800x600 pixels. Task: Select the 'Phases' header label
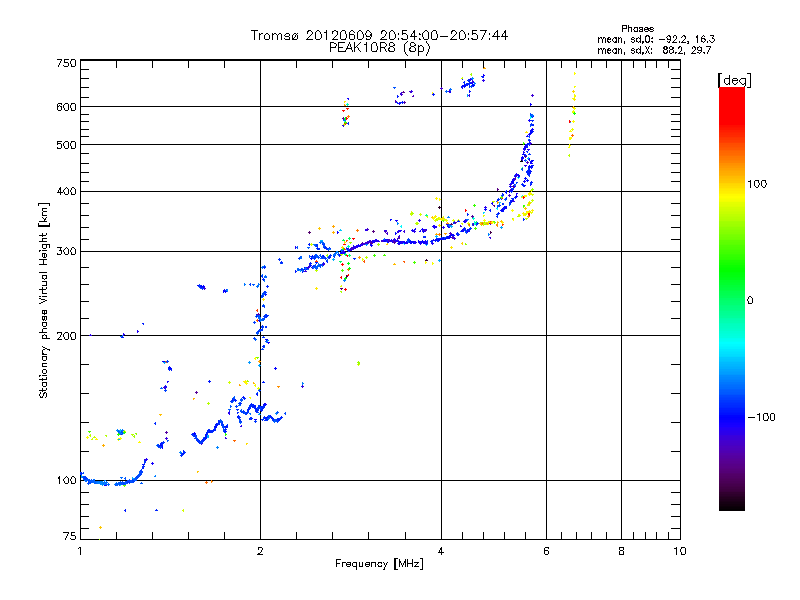pos(637,29)
